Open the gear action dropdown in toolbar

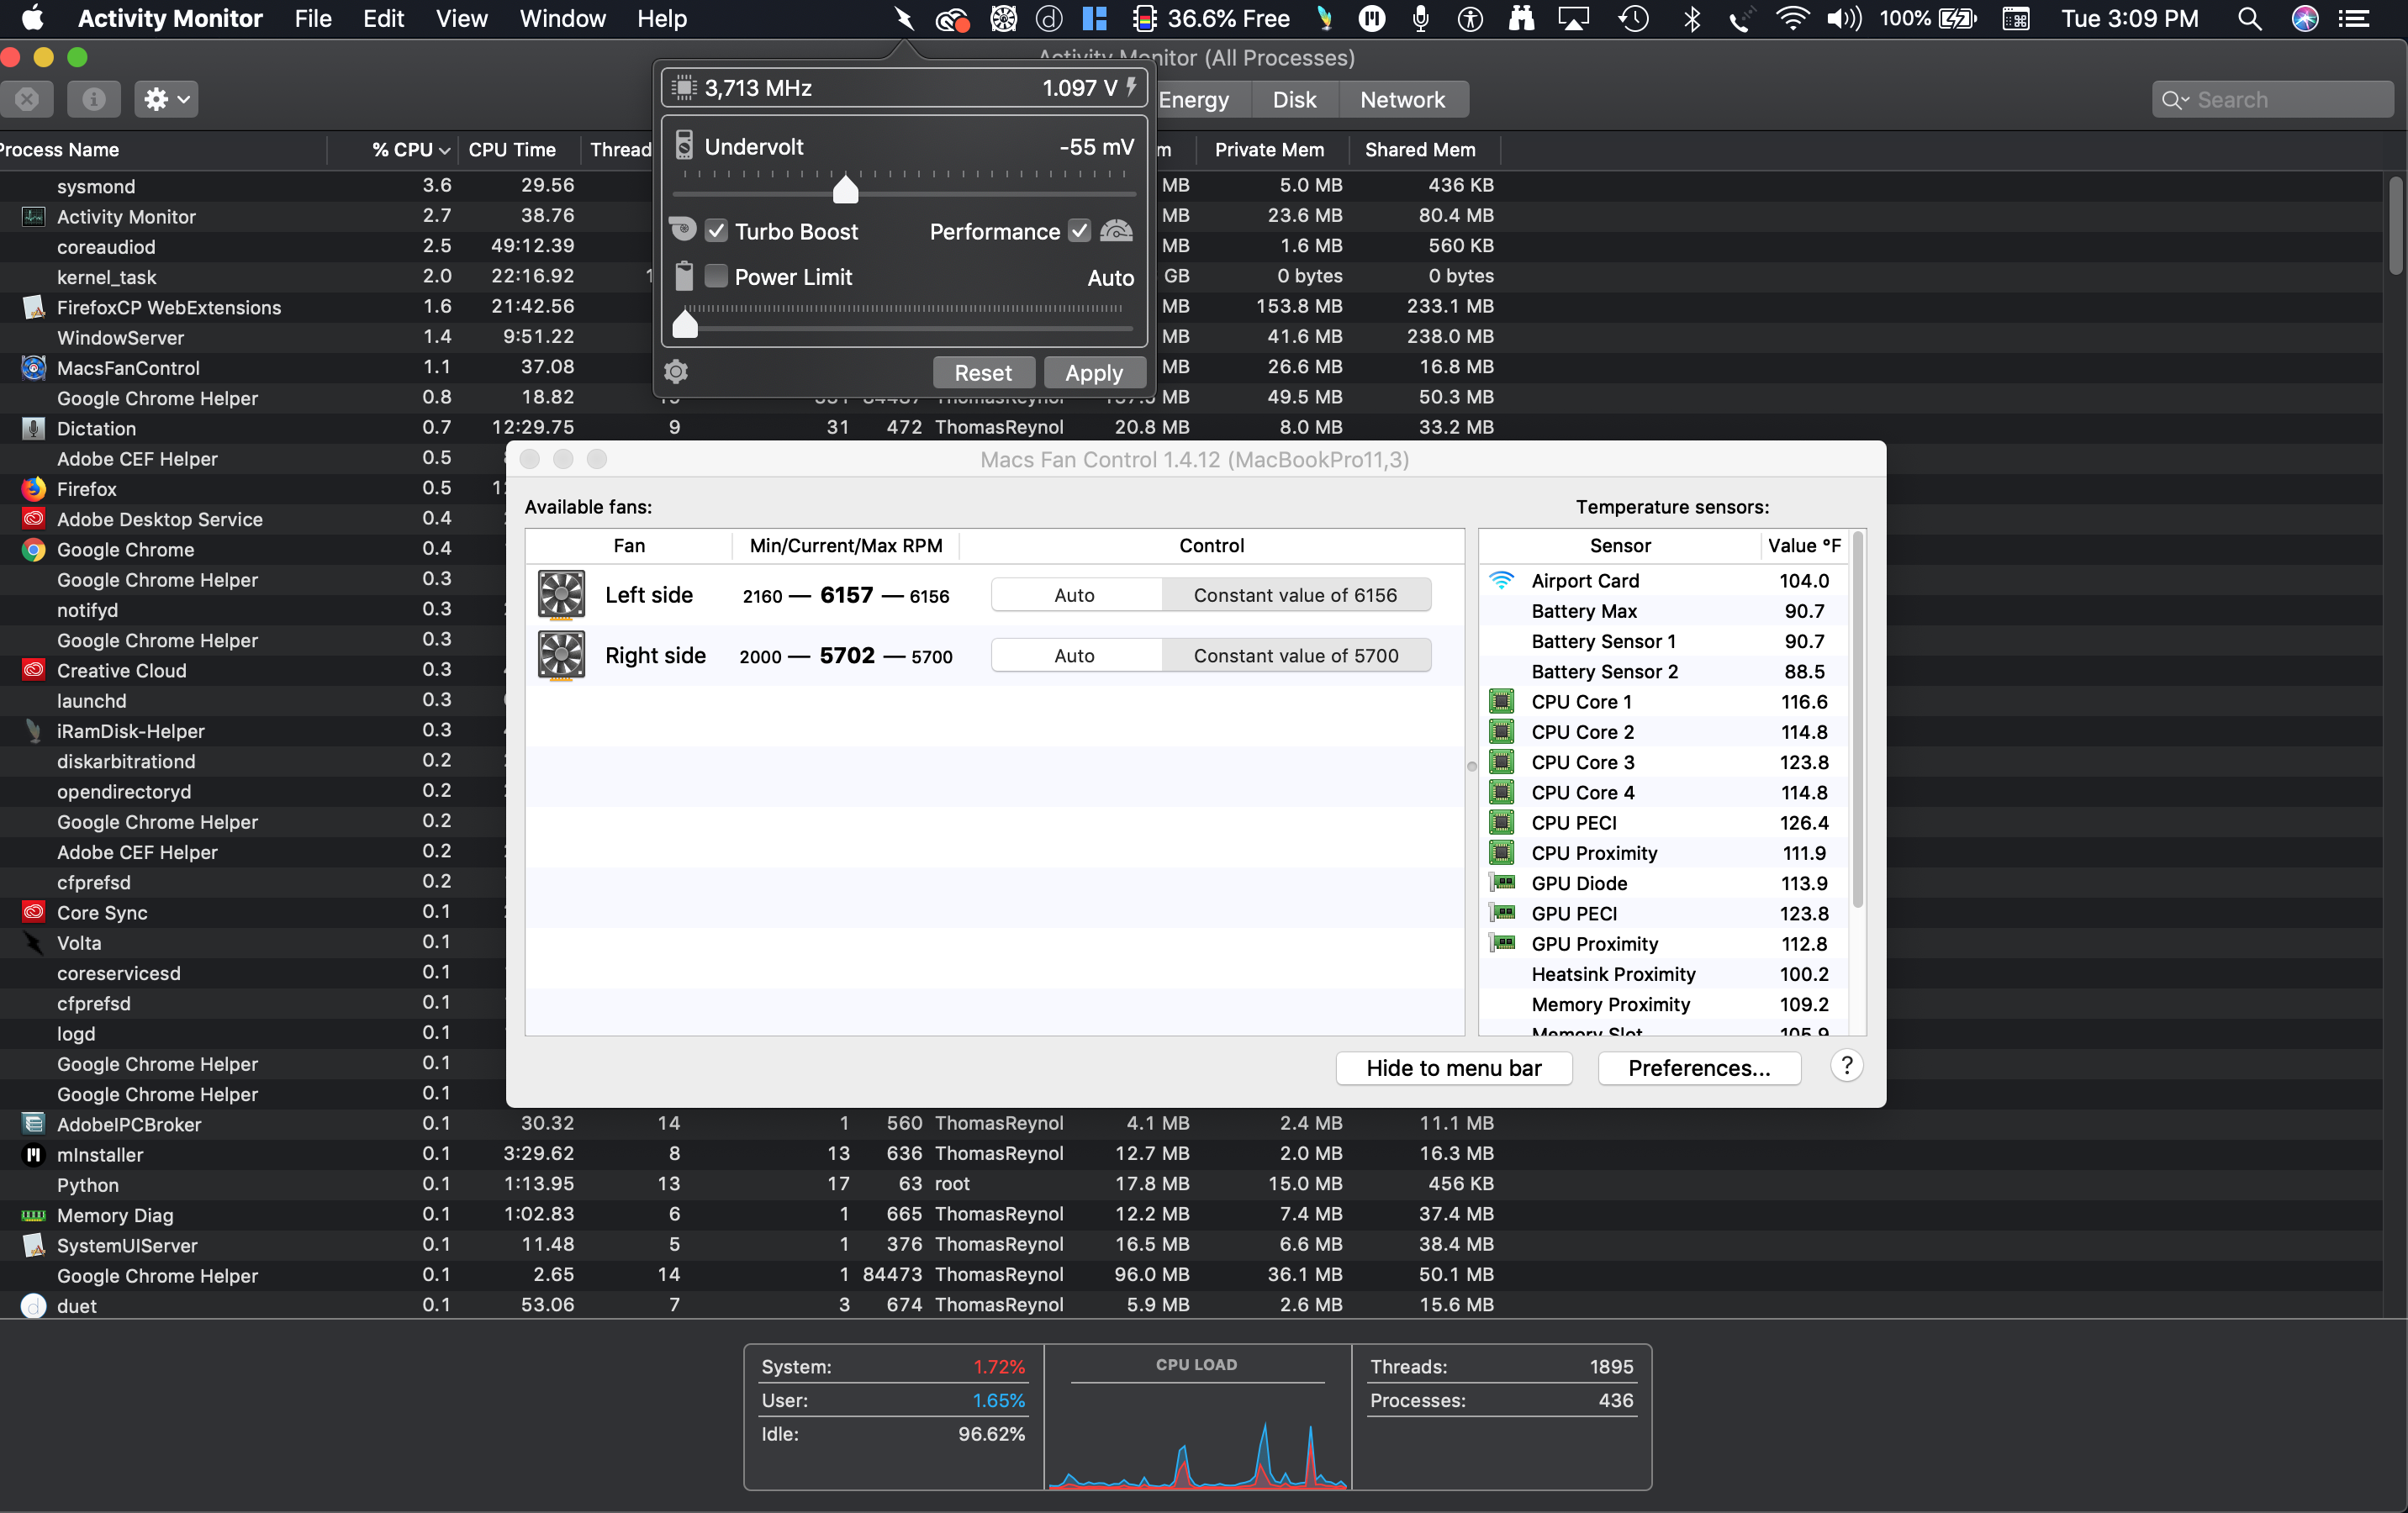click(x=167, y=99)
